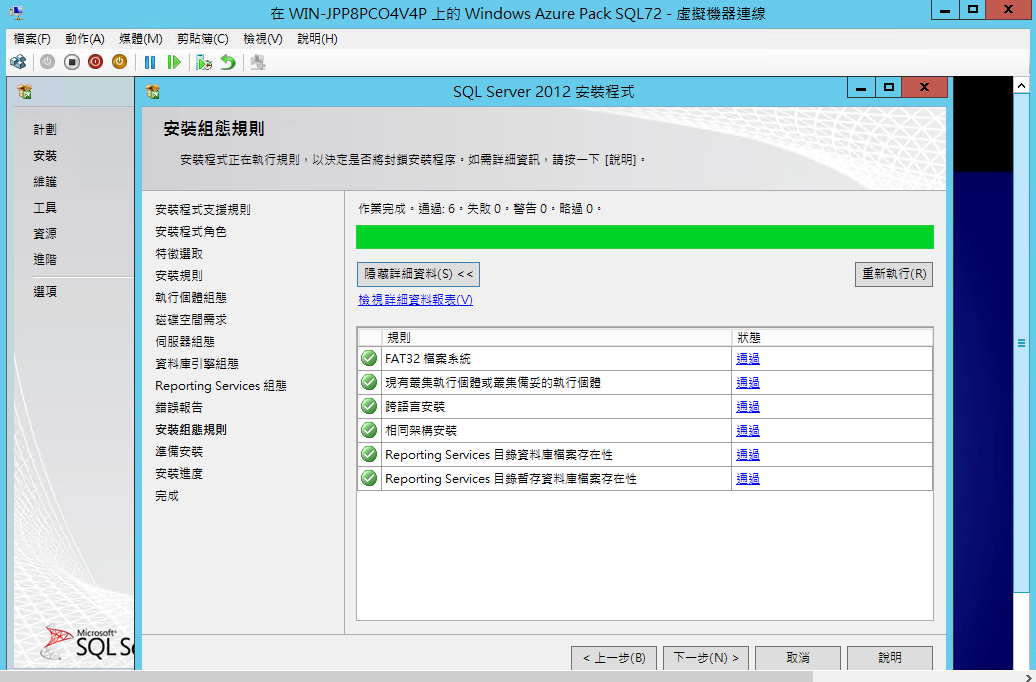Open the 通過 link for 相同架構安裝
Image resolution: width=1036 pixels, height=682 pixels.
(x=748, y=430)
